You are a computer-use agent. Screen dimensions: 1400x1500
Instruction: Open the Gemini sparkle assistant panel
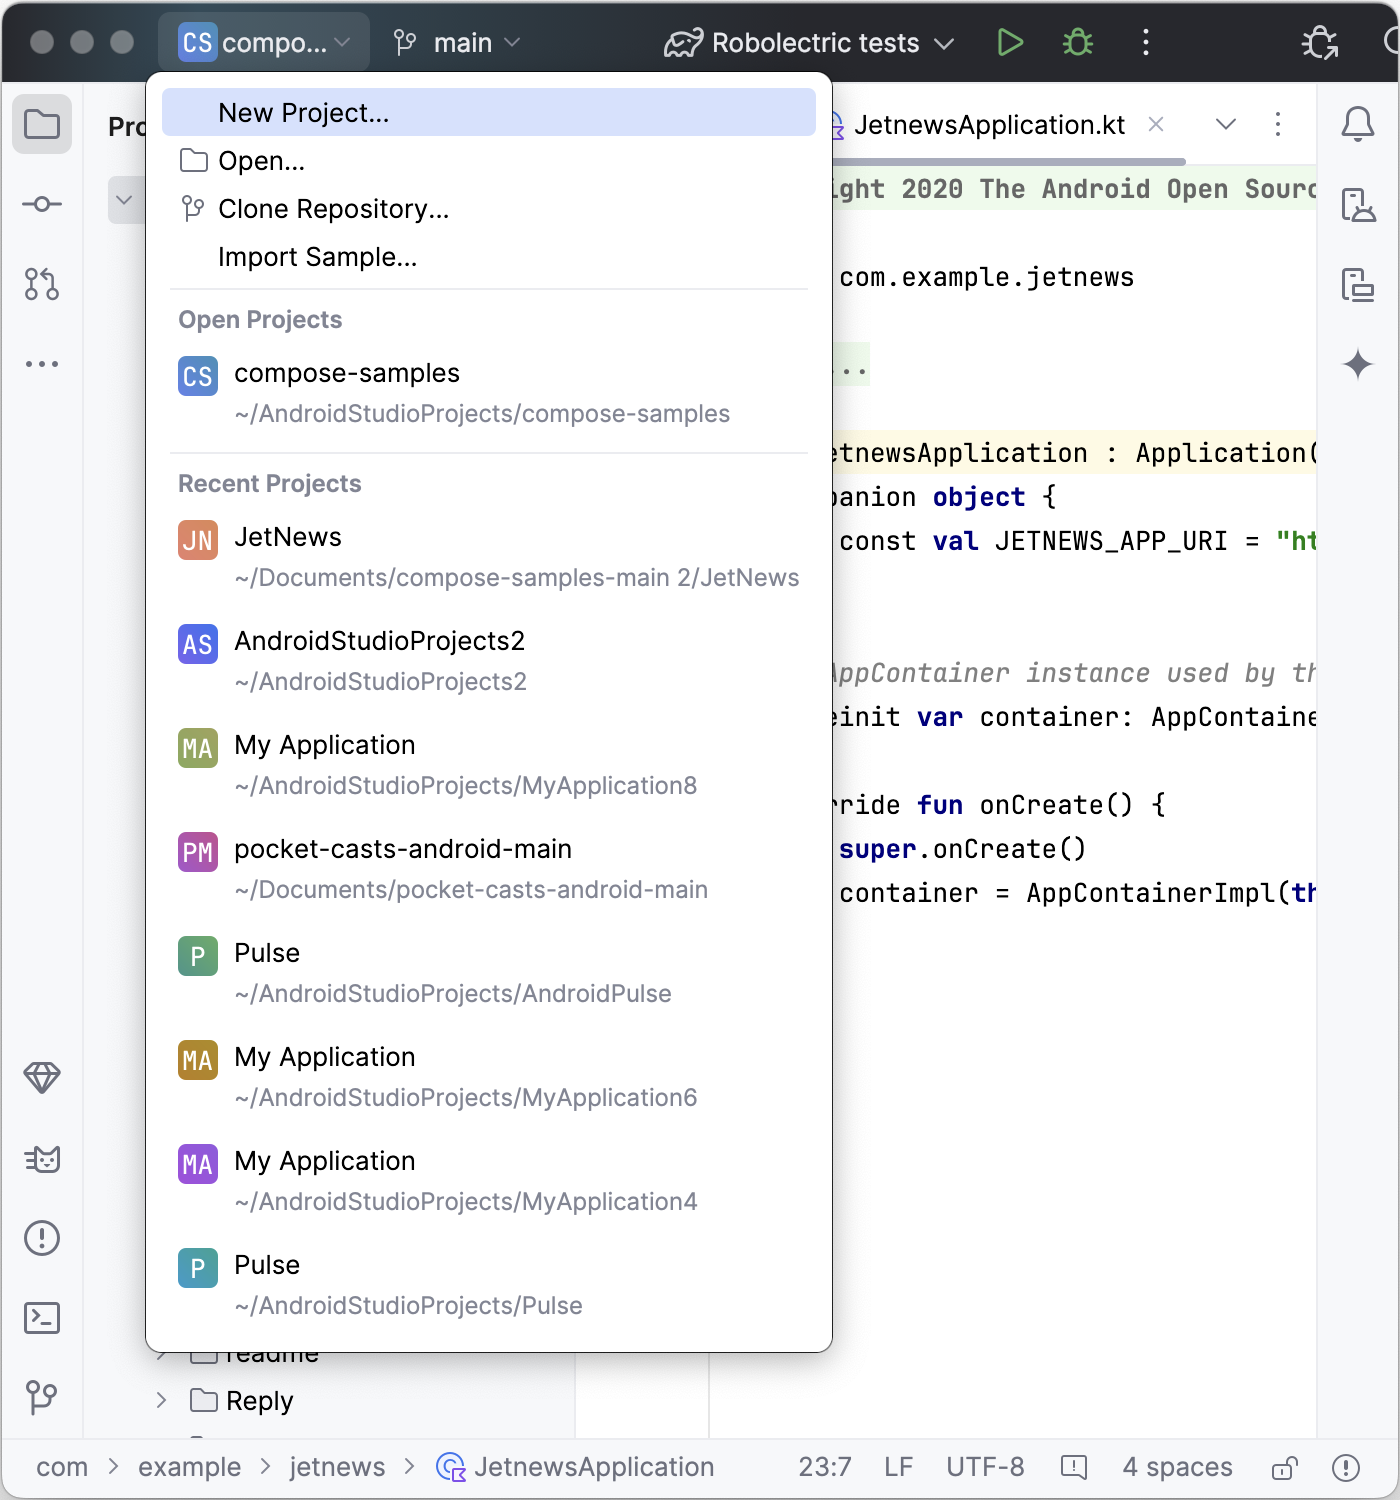coord(1357,364)
